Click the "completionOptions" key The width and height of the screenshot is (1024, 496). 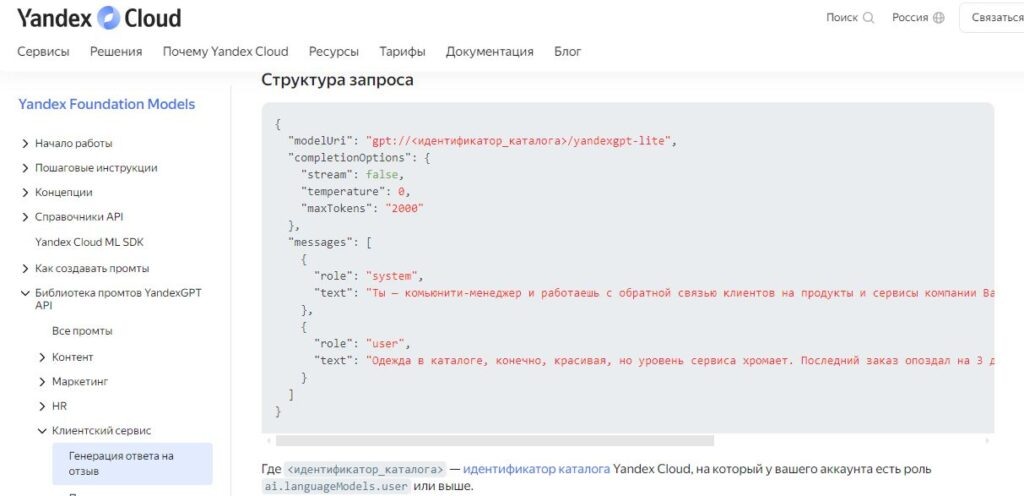click(349, 158)
